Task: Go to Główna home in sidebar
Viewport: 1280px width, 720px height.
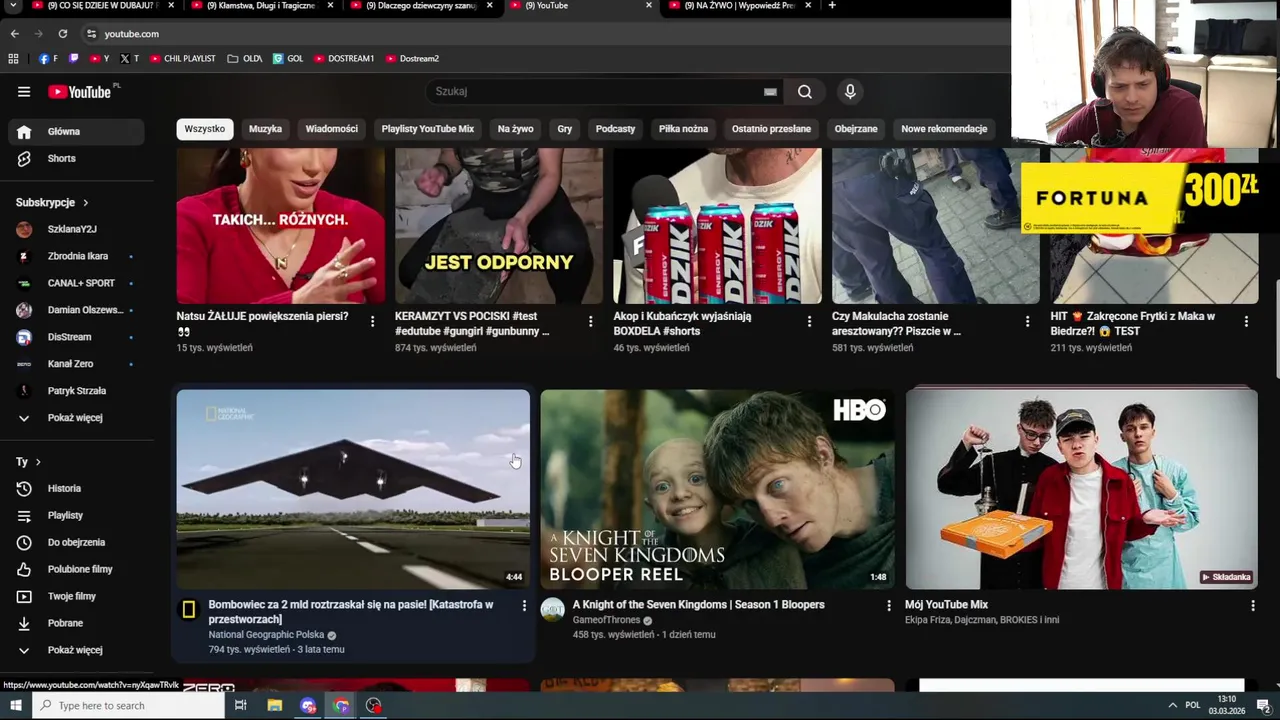Action: (x=76, y=132)
